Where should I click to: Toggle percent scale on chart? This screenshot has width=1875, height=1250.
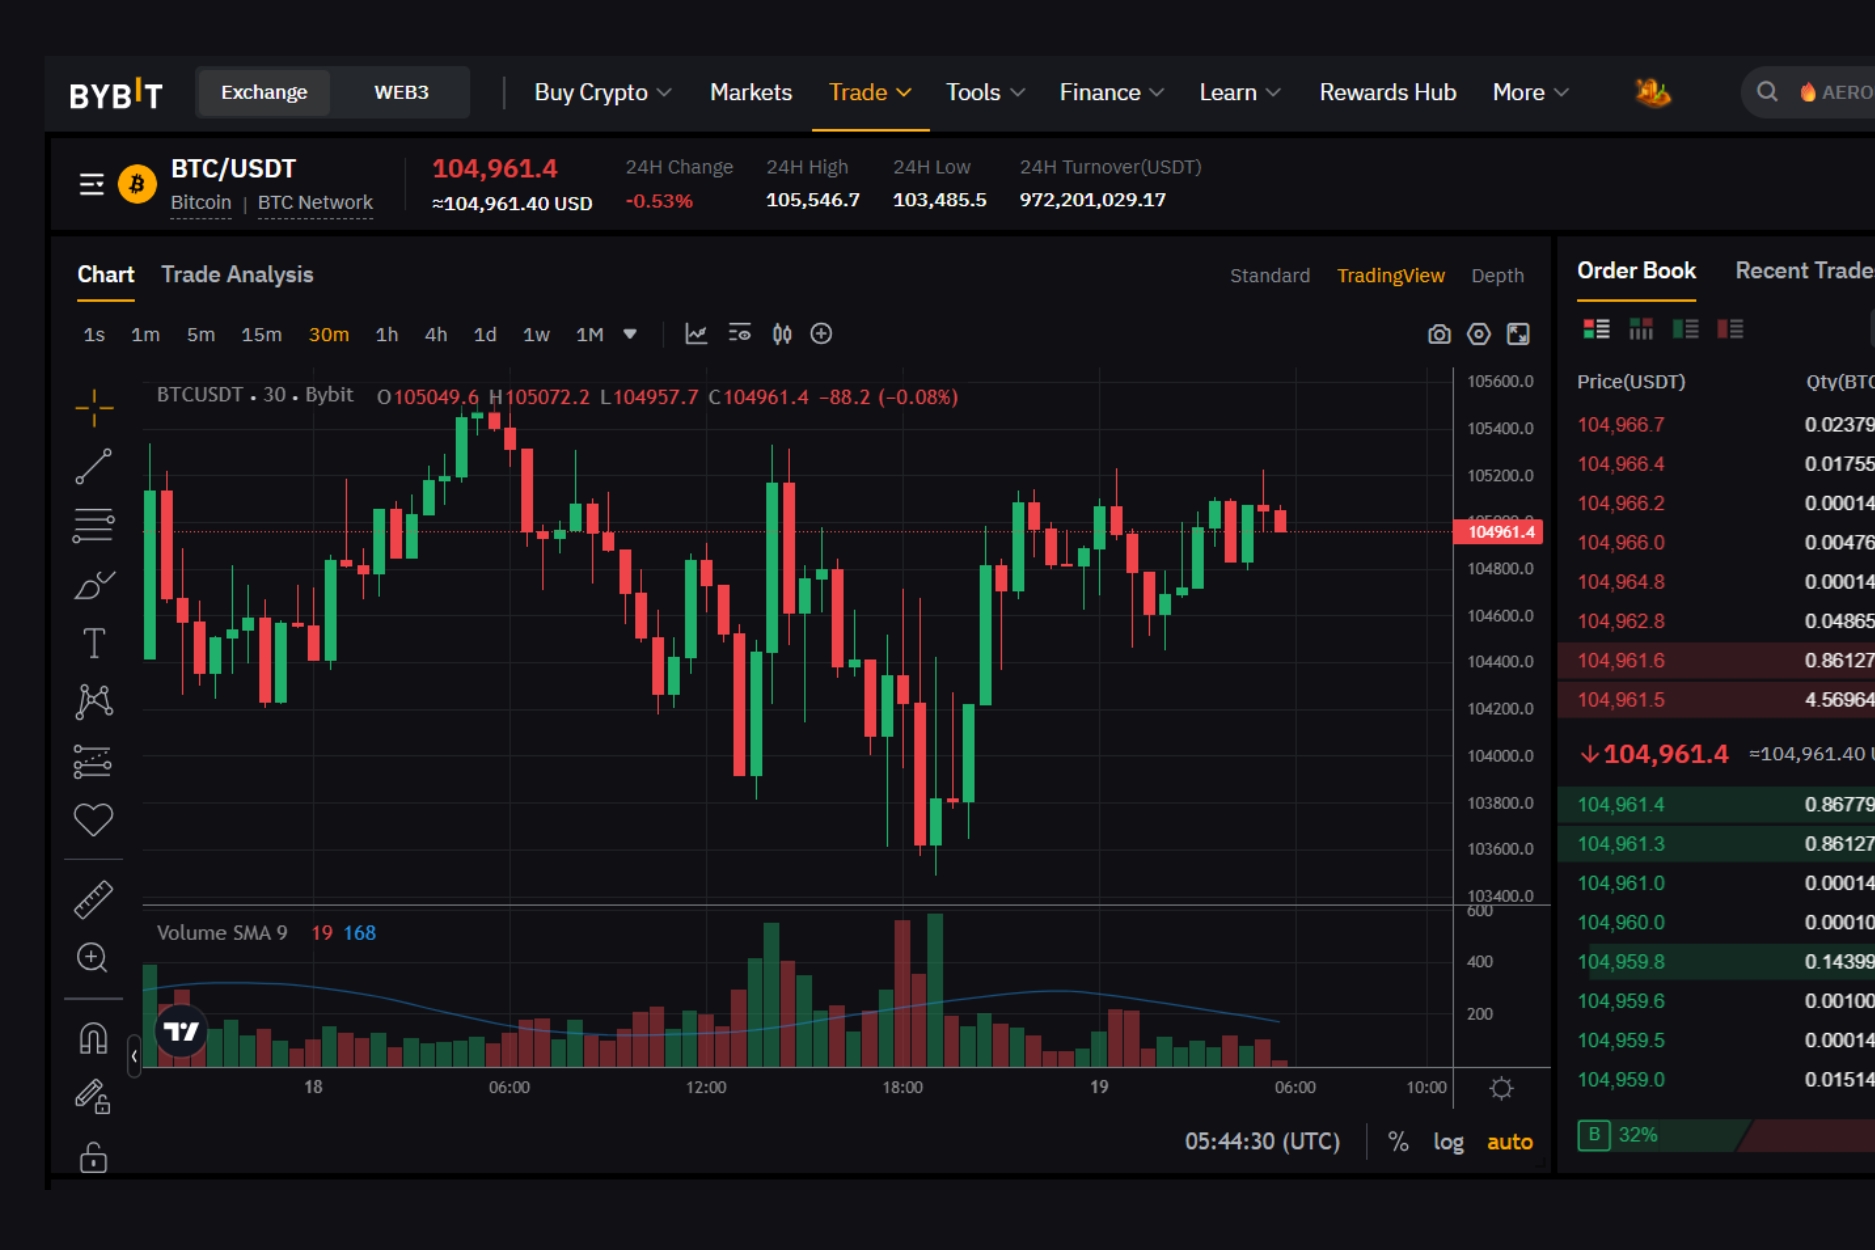pos(1399,1142)
